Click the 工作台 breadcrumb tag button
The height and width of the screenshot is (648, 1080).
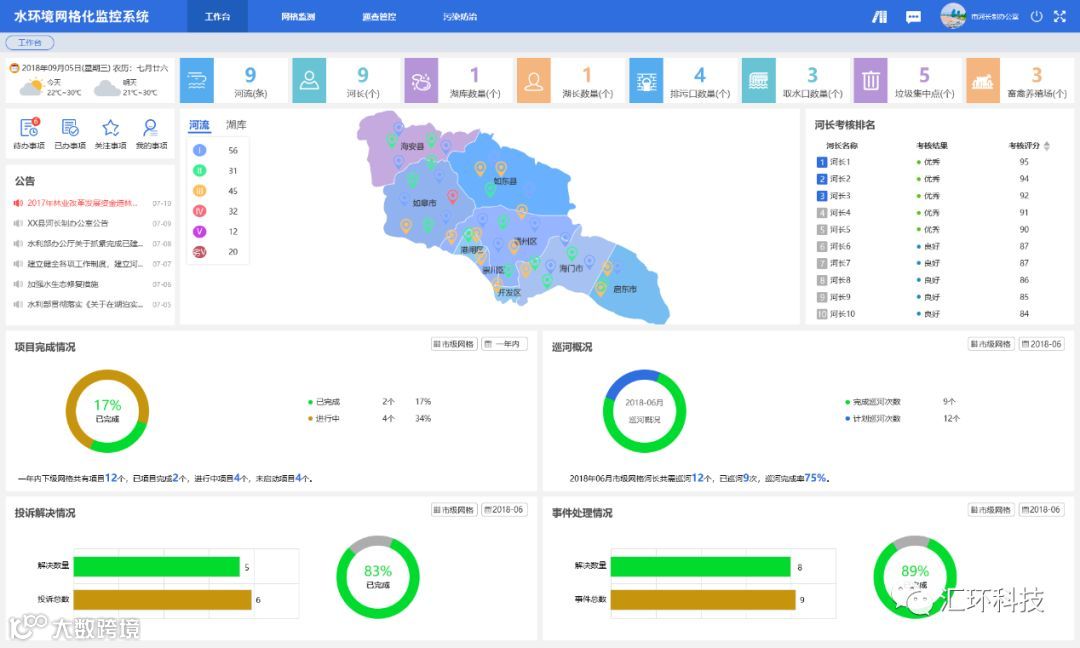(30, 43)
